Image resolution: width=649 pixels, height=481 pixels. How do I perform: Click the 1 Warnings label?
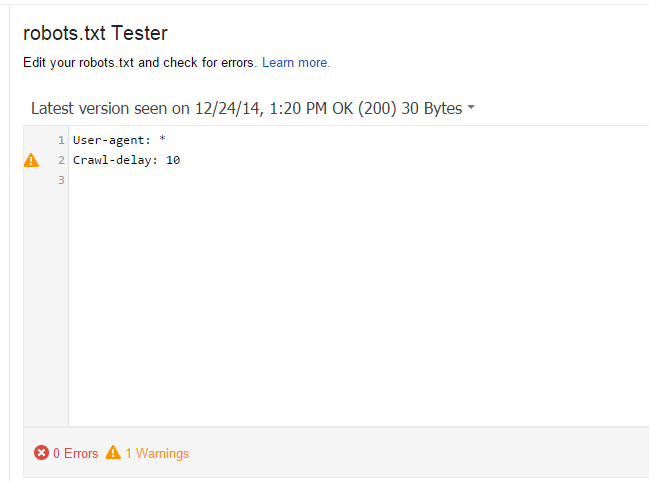pyautogui.click(x=157, y=453)
